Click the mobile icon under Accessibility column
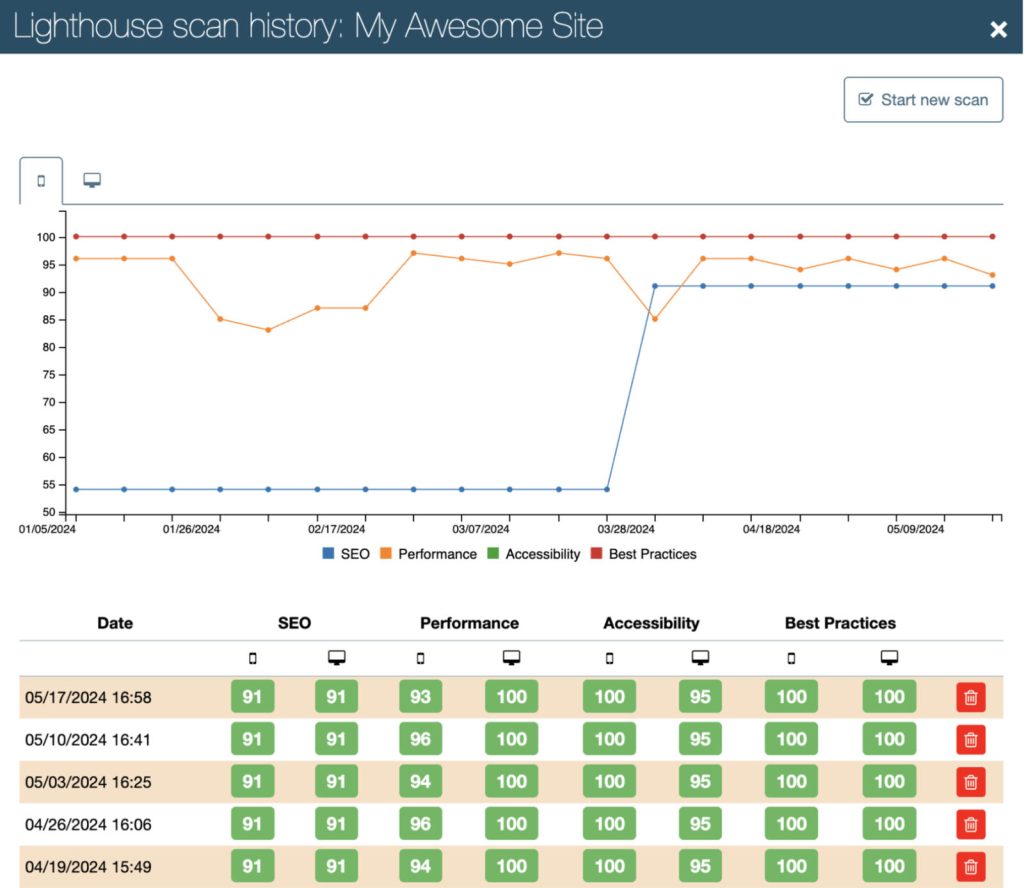1024x888 pixels. click(609, 658)
